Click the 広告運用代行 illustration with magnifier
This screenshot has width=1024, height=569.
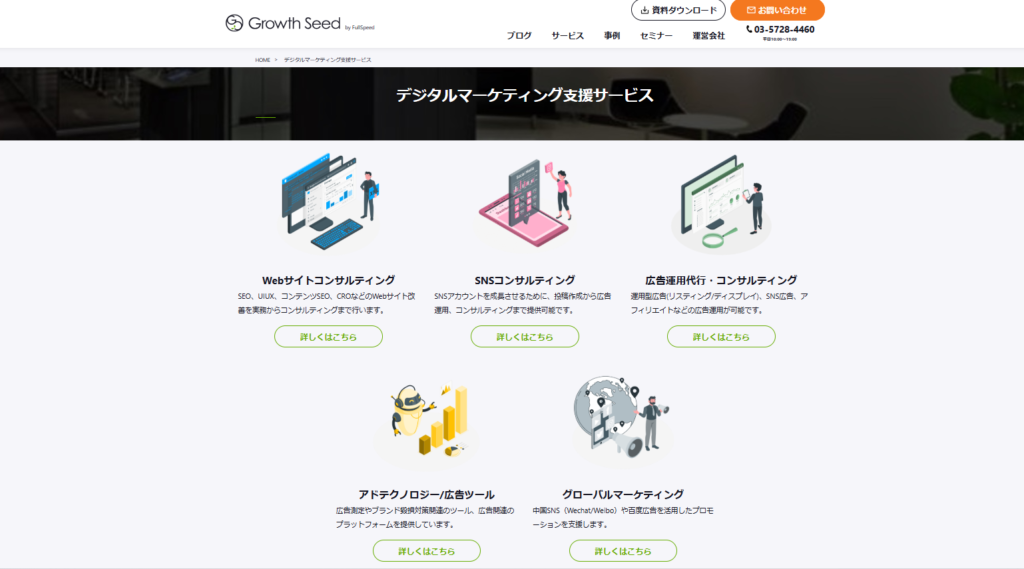click(721, 204)
